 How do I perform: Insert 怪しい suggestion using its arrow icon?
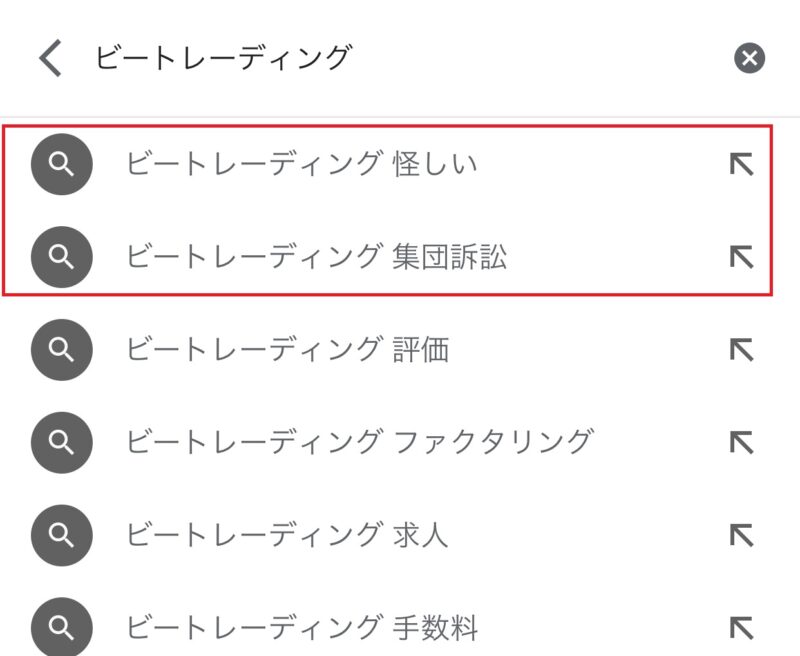(741, 164)
